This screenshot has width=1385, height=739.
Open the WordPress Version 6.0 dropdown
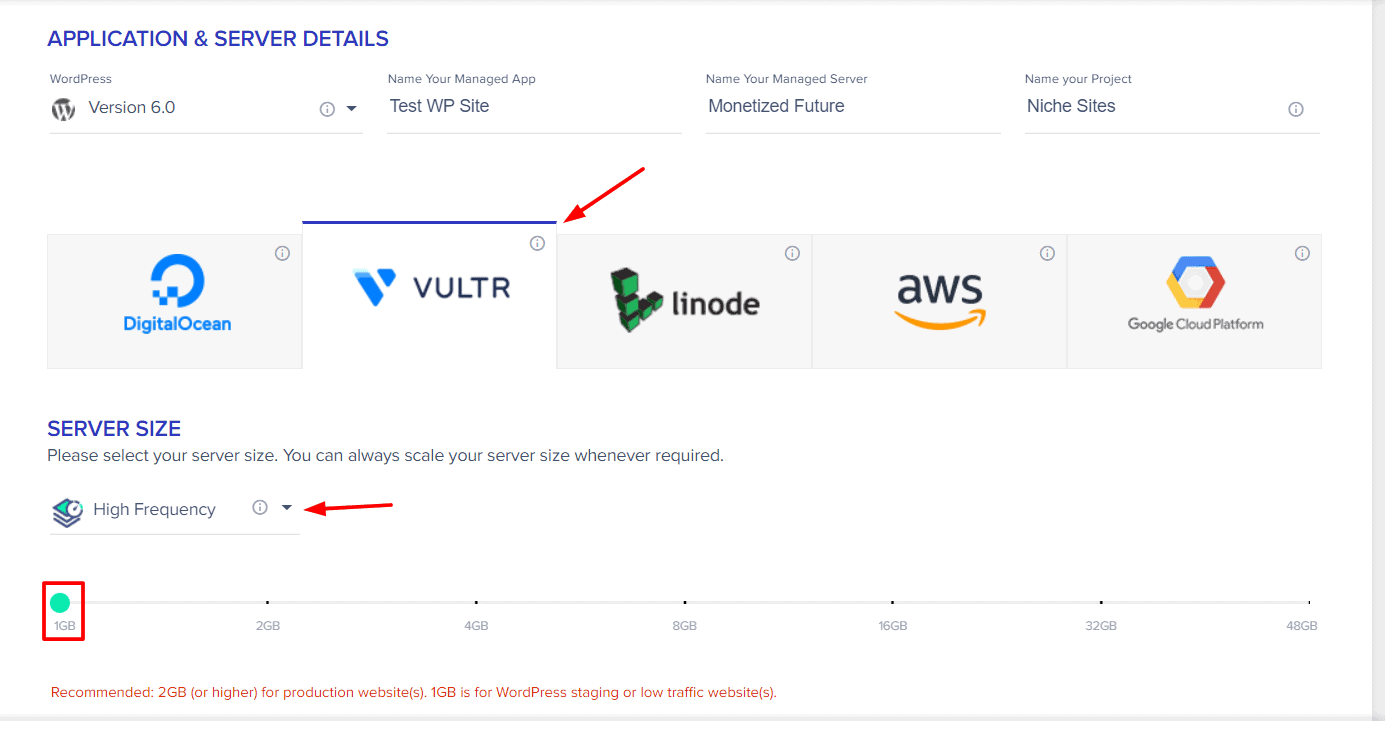pyautogui.click(x=352, y=109)
